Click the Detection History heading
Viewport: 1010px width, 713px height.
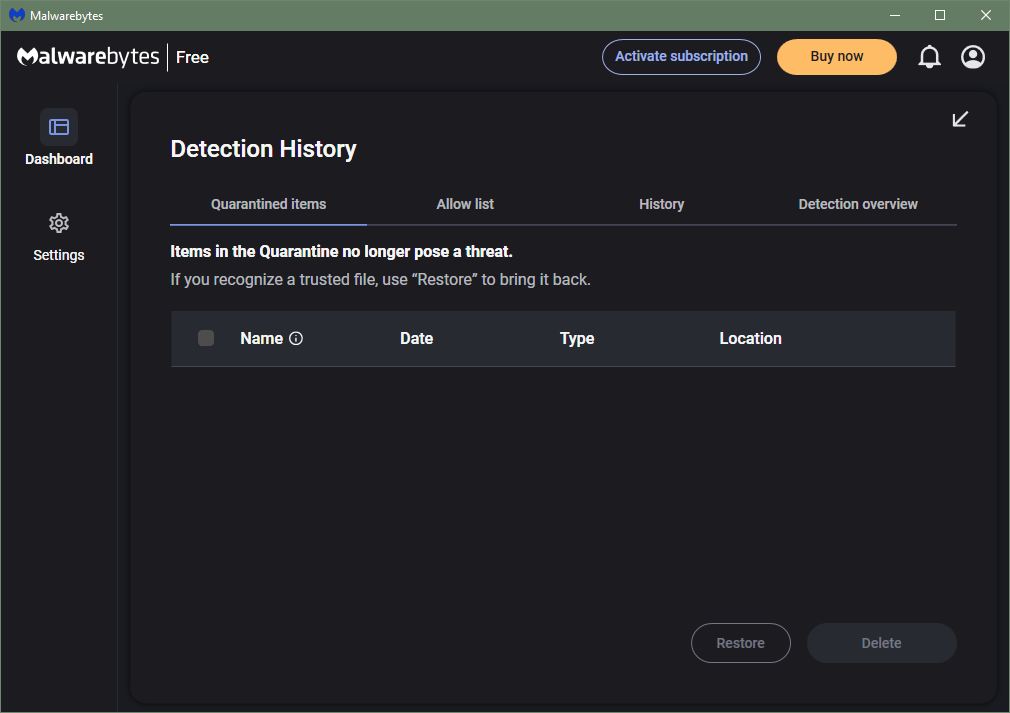pos(263,149)
